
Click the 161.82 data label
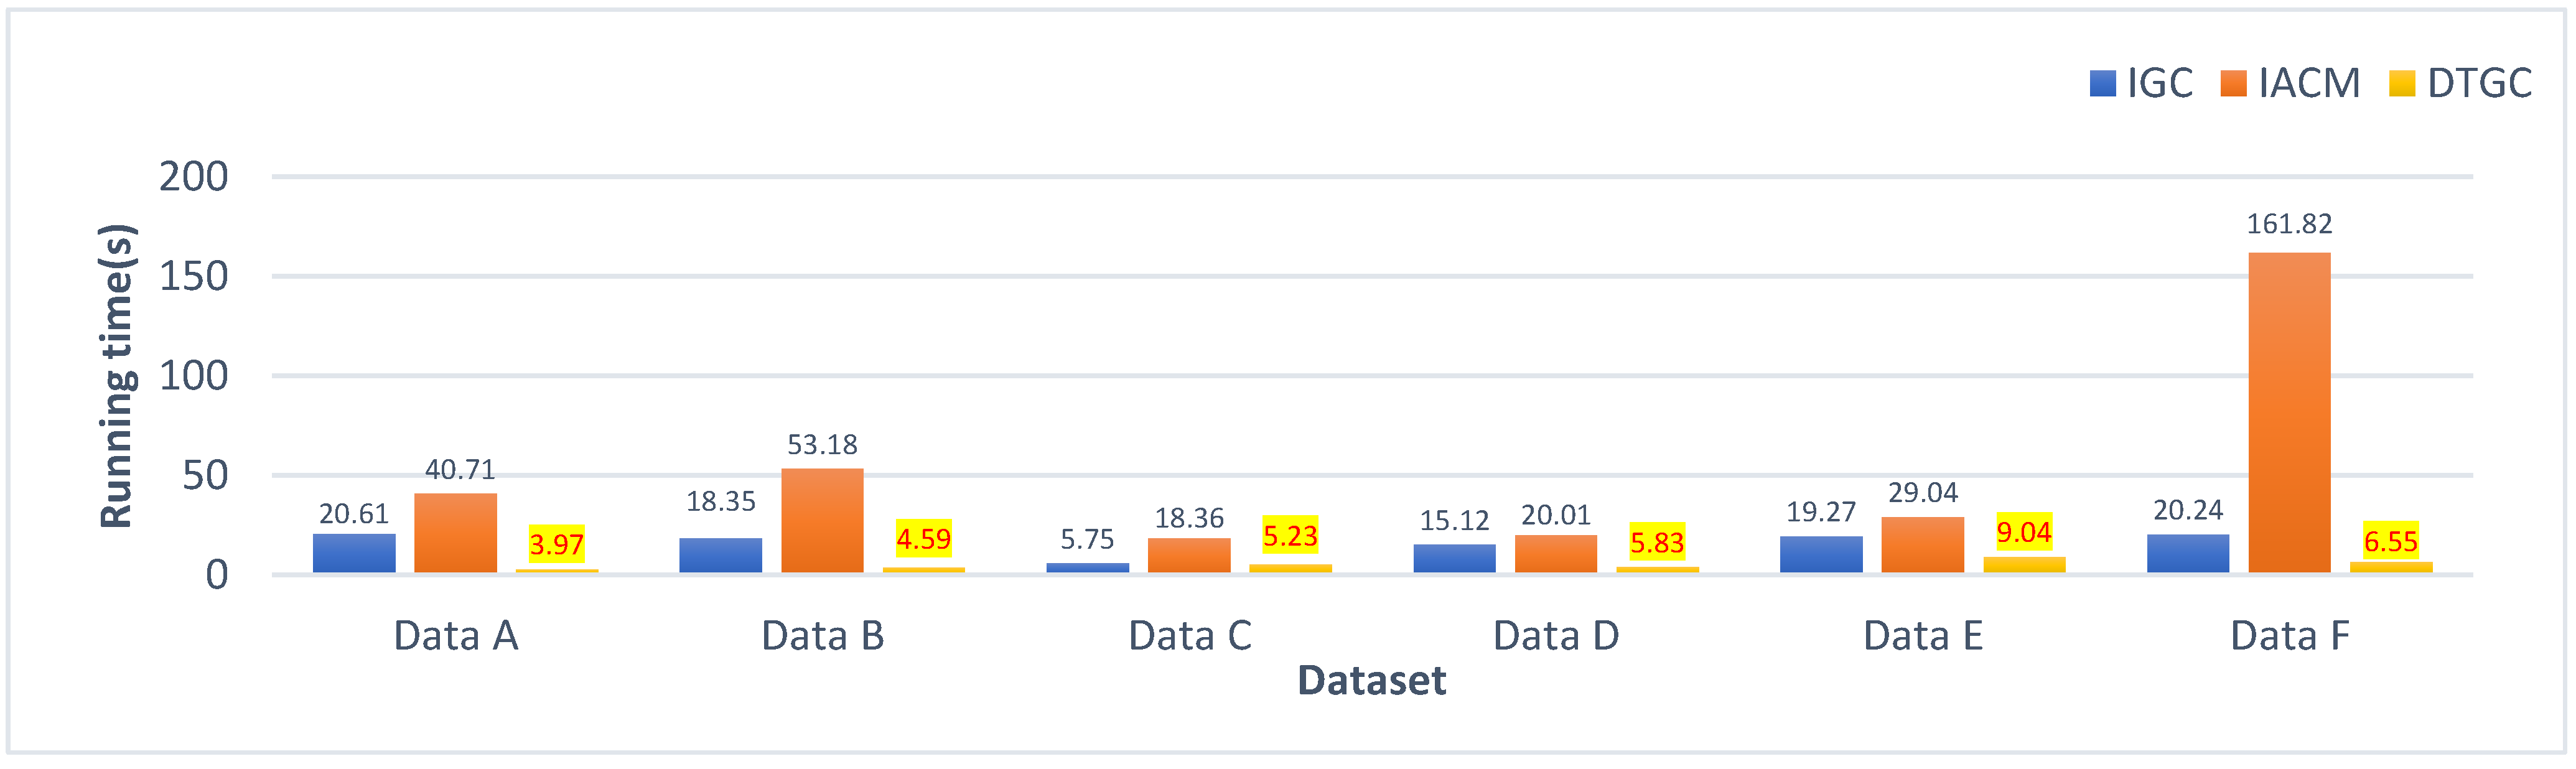(2289, 224)
